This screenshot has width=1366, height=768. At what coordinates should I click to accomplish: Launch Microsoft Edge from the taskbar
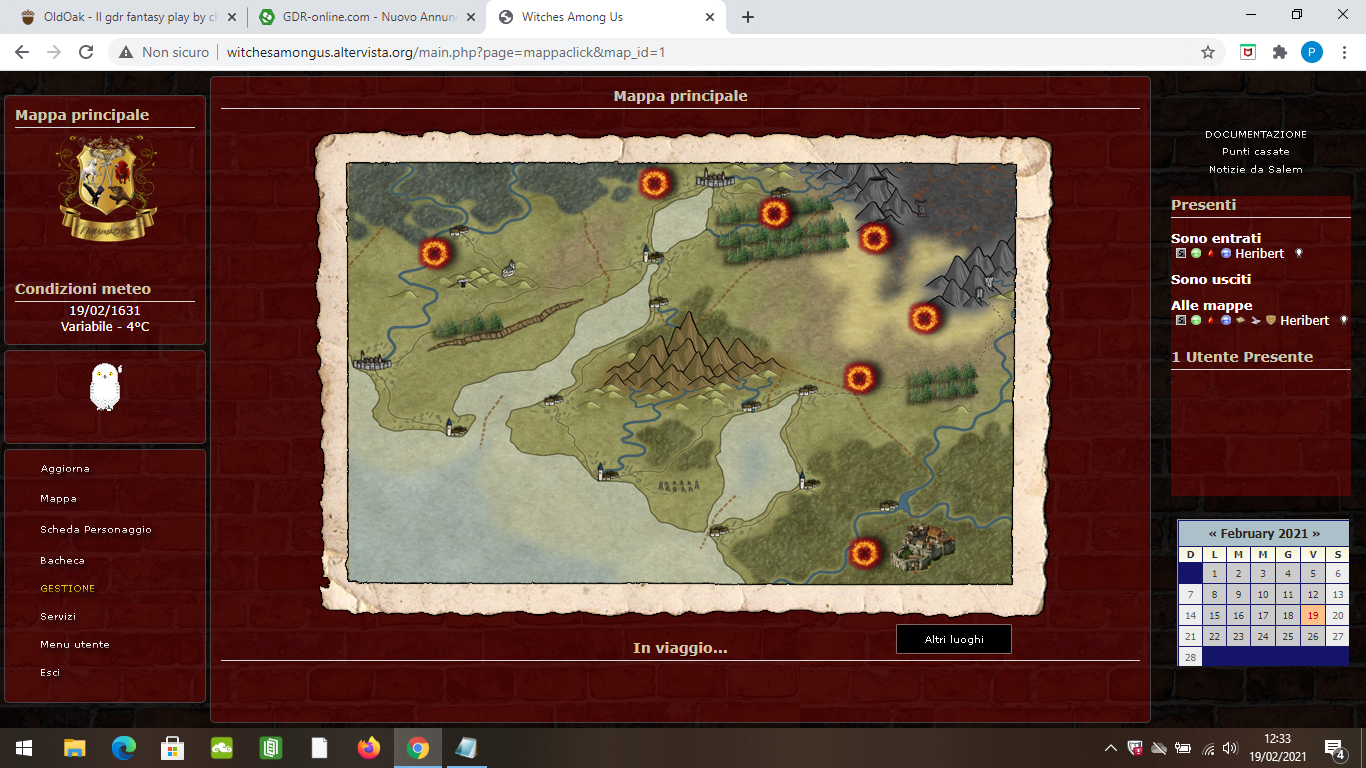click(x=124, y=748)
